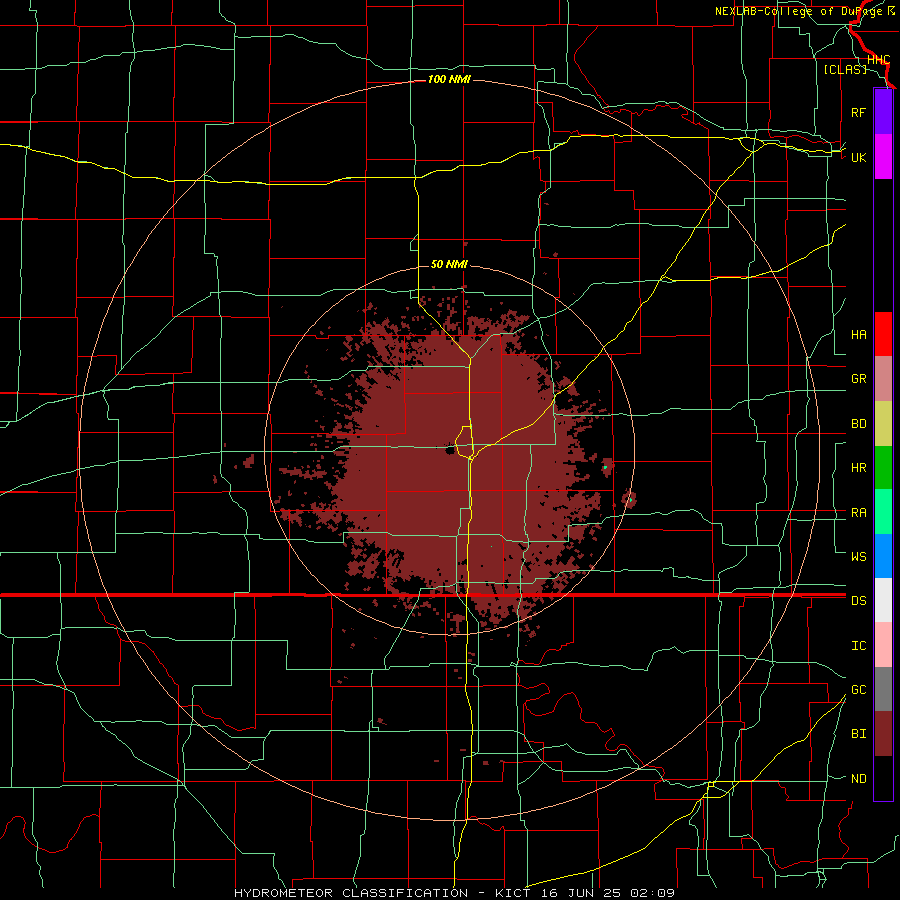The width and height of the screenshot is (900, 900).
Task: Click the HHC product label
Action: click(x=878, y=60)
